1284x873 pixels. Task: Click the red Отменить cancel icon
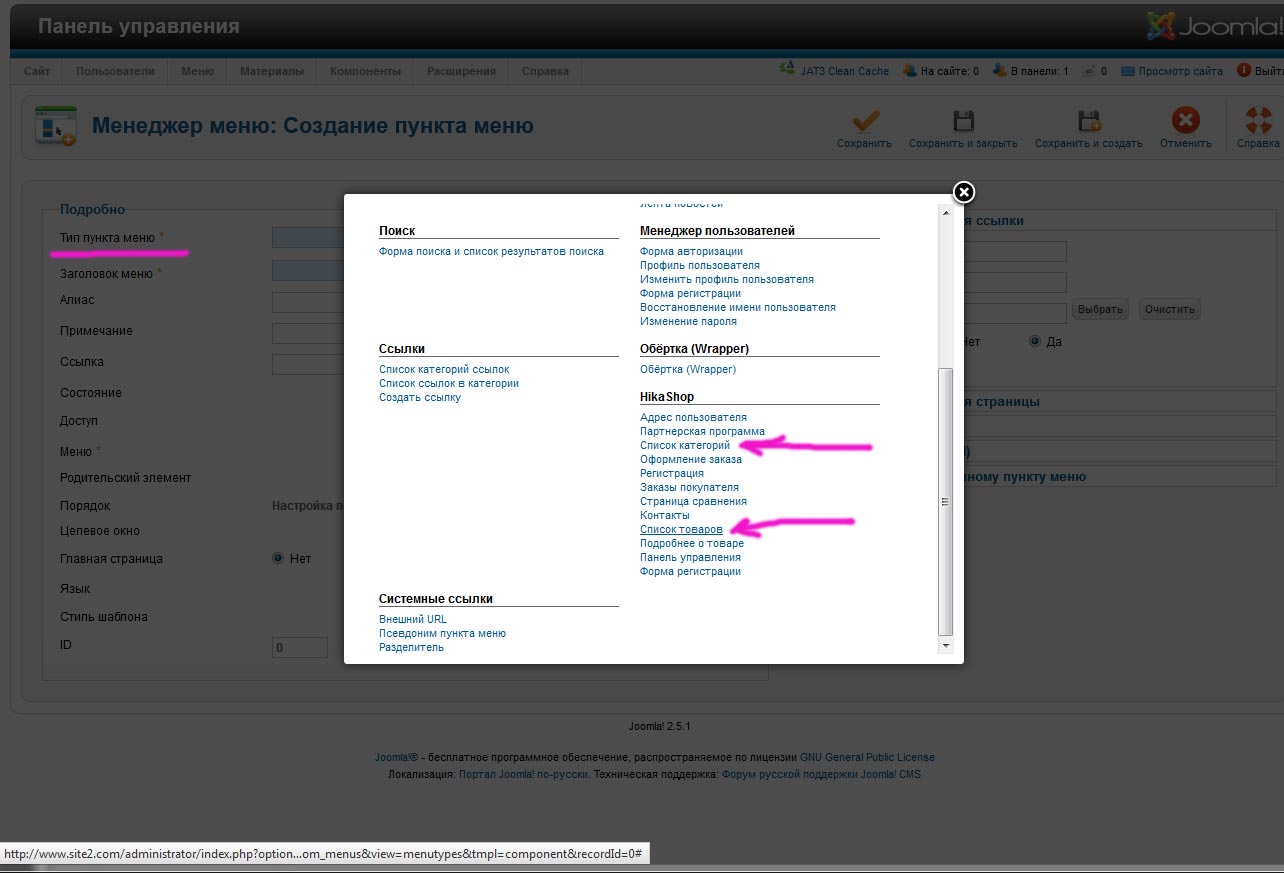pyautogui.click(x=1185, y=121)
